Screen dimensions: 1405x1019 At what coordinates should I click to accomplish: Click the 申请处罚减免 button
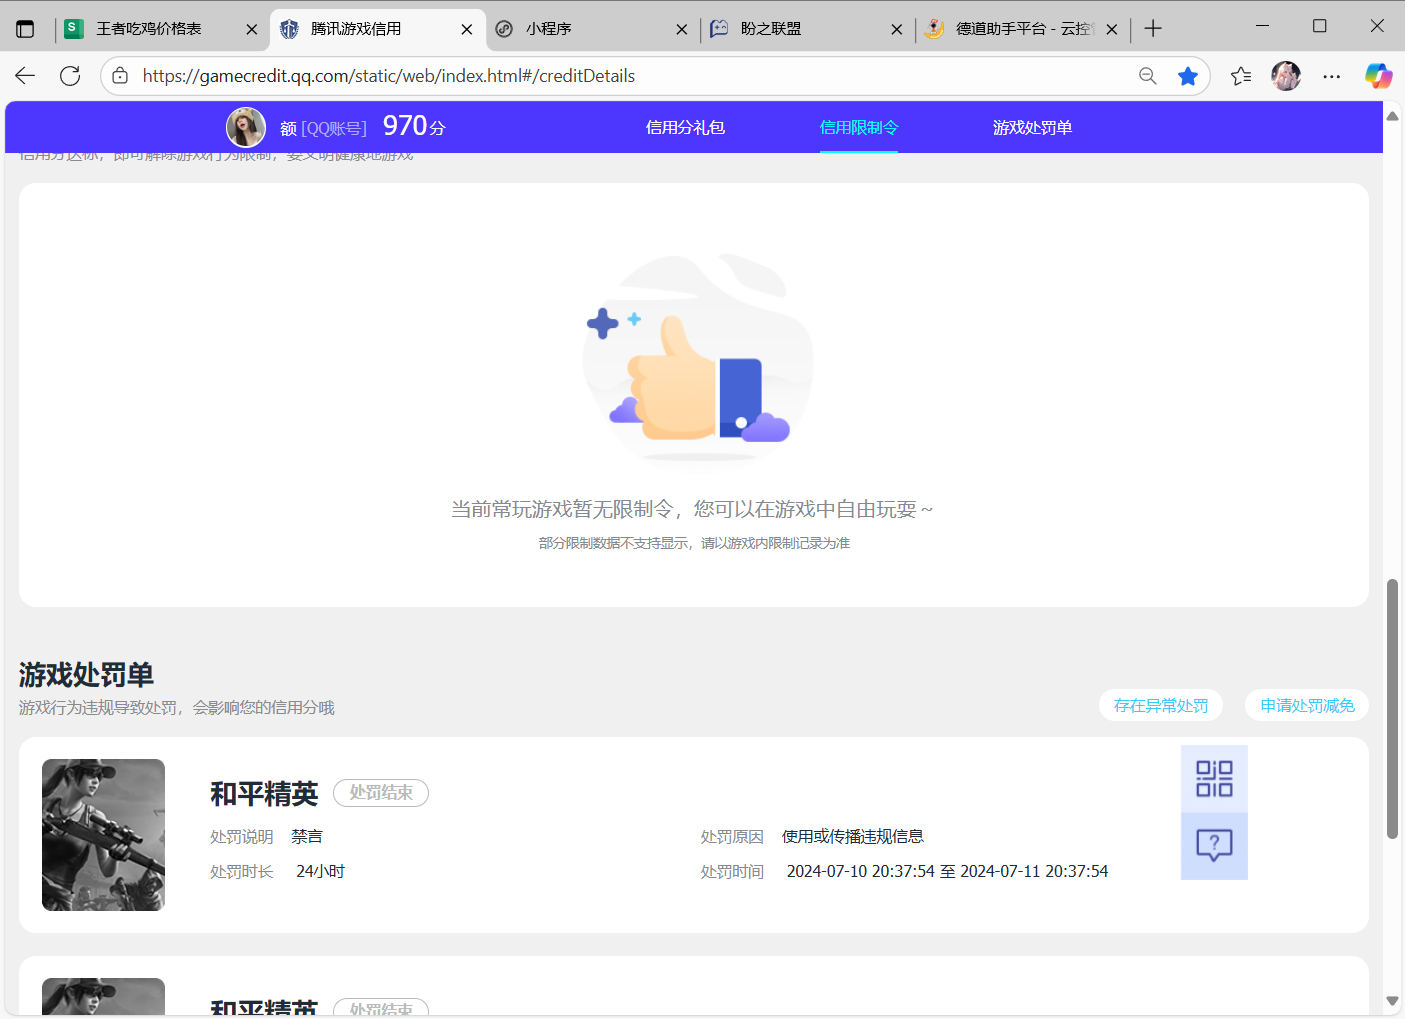click(x=1307, y=705)
